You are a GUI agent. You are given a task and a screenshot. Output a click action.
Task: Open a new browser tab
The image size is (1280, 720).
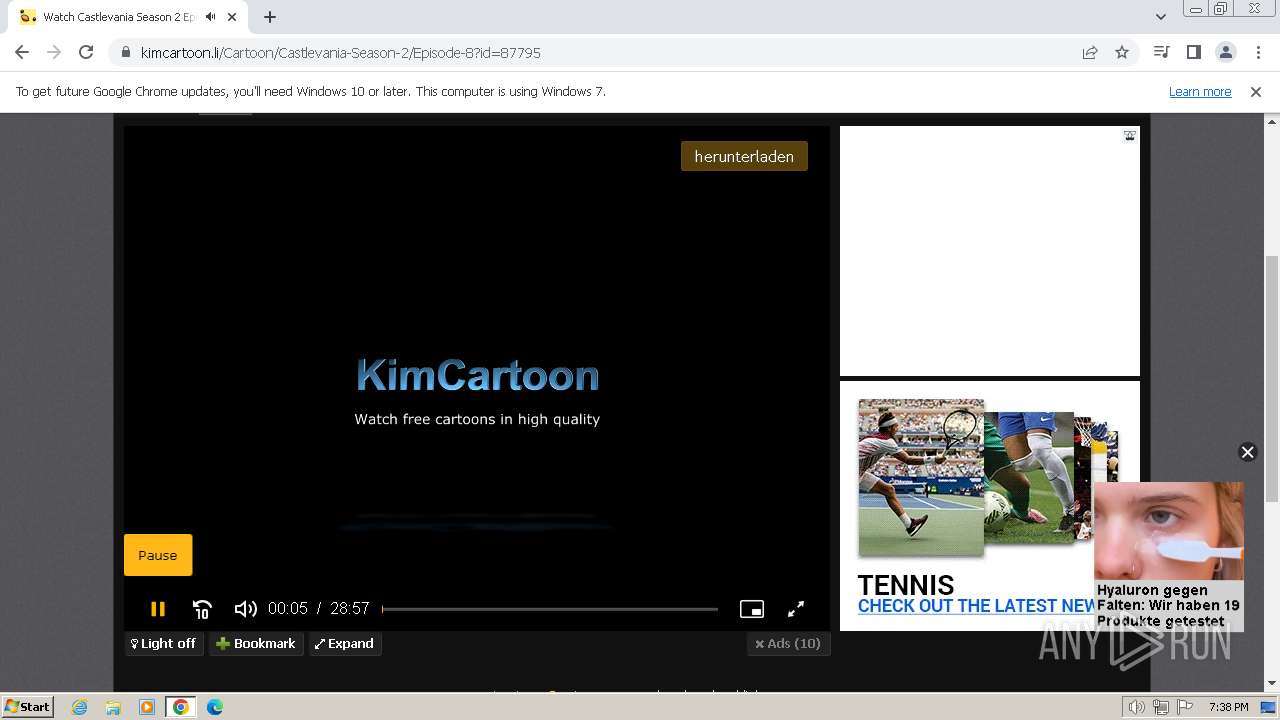click(x=270, y=17)
